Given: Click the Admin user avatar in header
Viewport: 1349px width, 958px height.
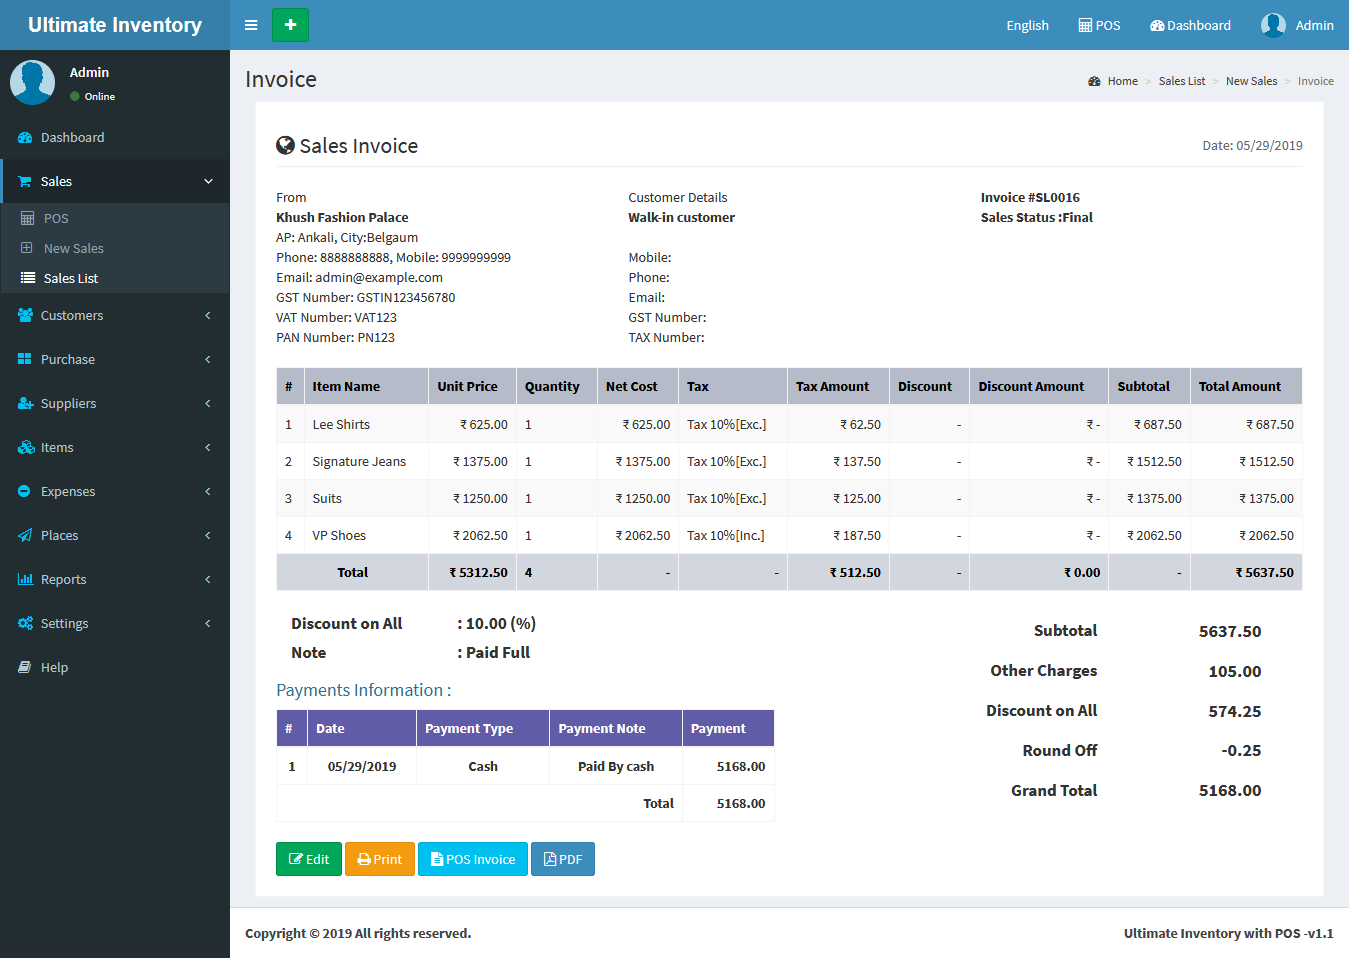Looking at the screenshot, I should pos(1272,25).
